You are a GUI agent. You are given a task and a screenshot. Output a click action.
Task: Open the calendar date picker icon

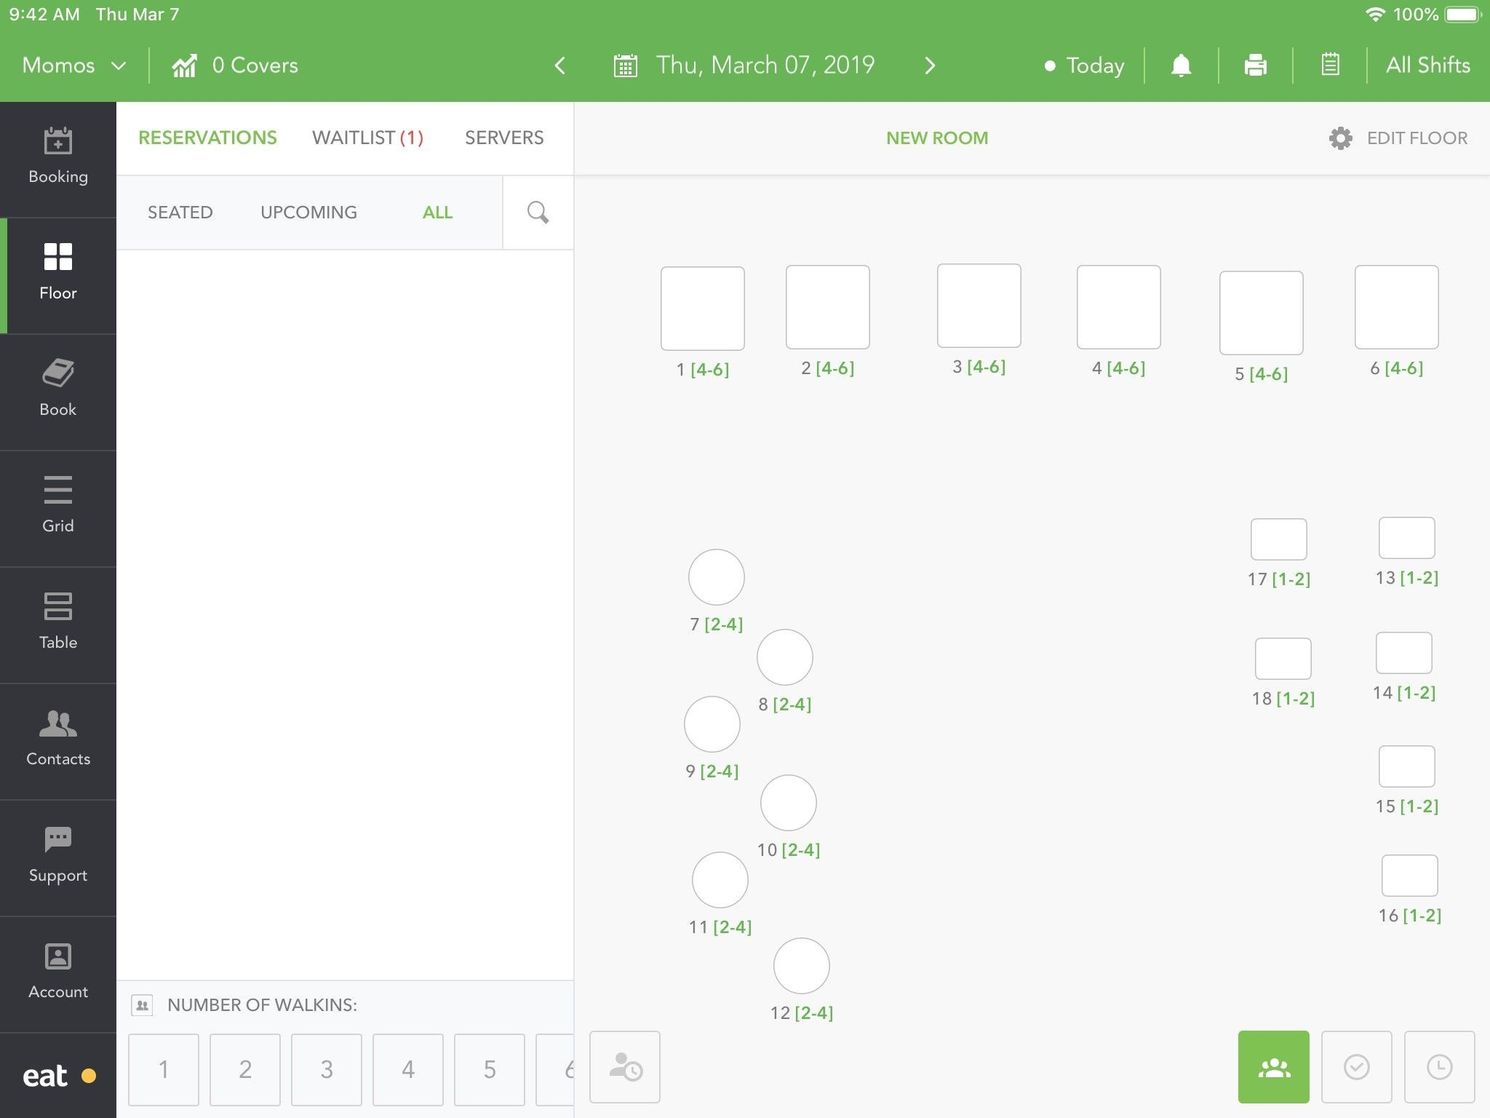625,66
